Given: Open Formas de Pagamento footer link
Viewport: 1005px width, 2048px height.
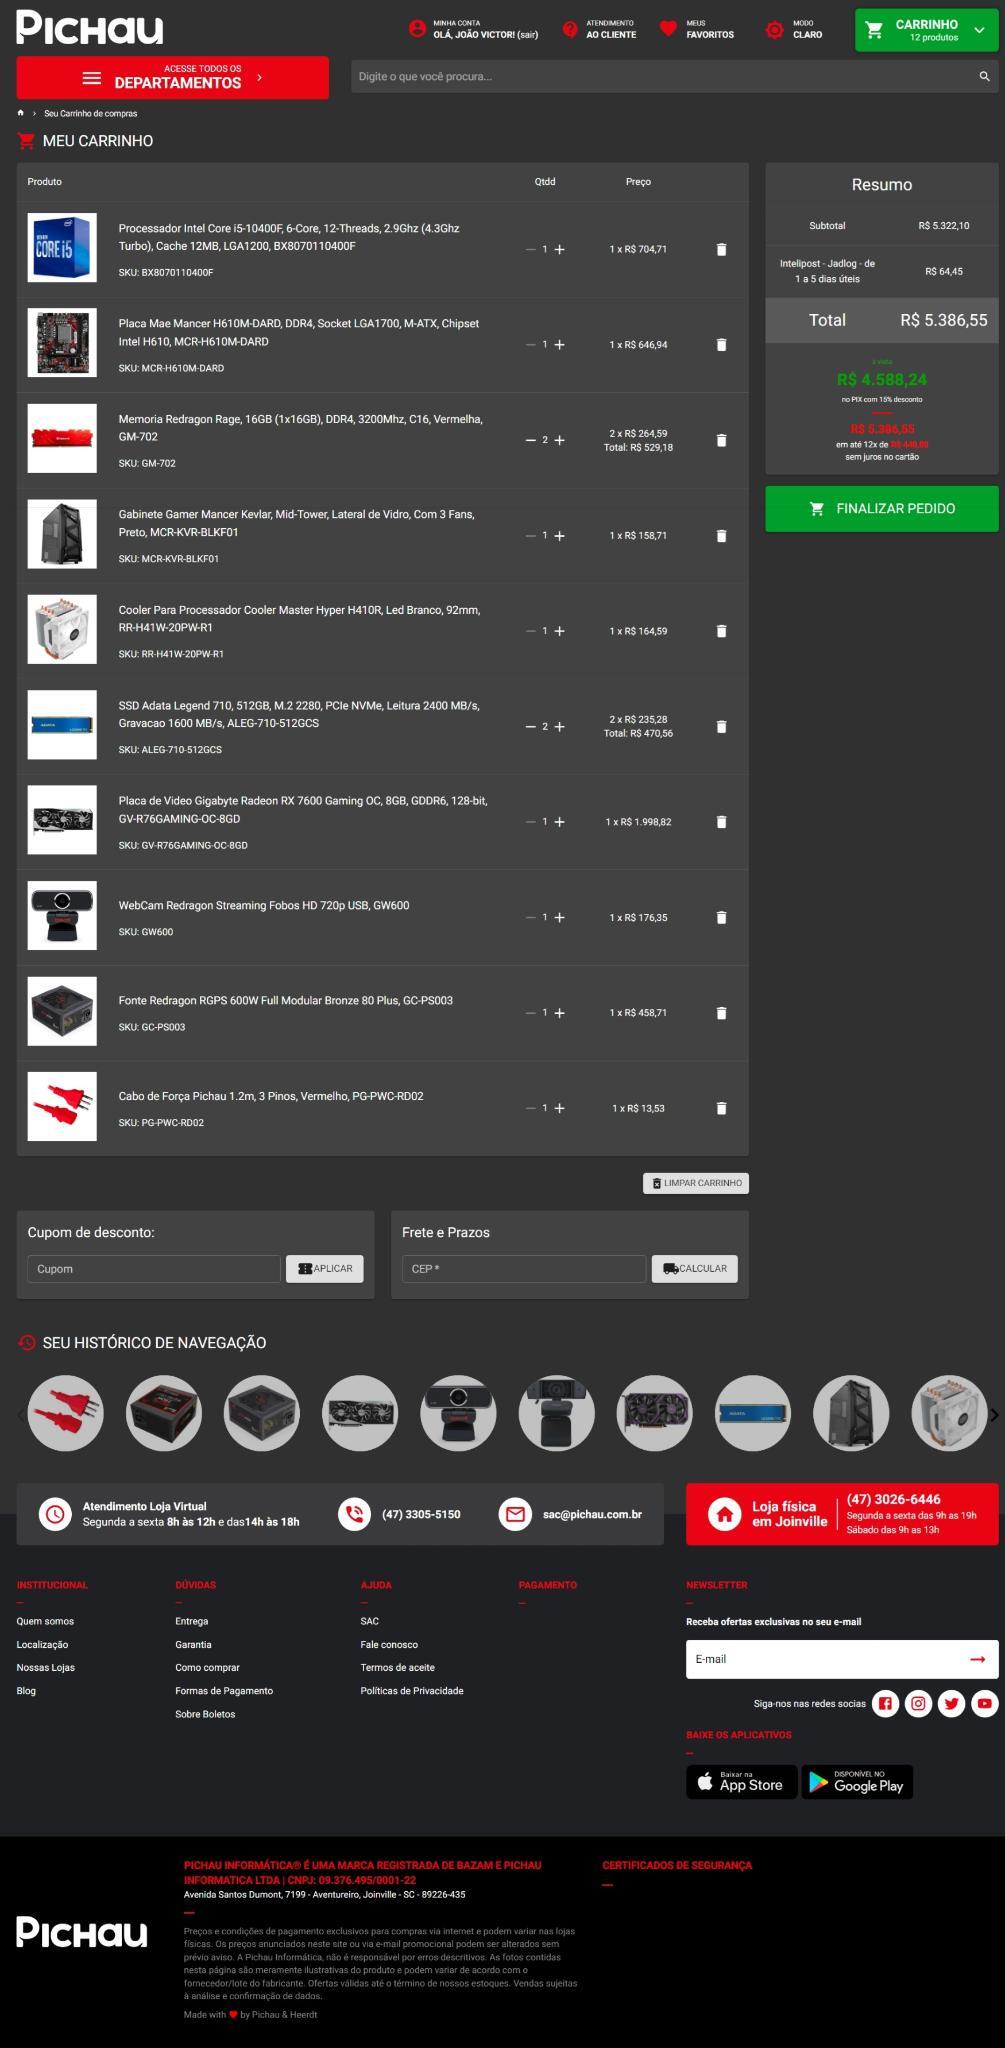Looking at the screenshot, I should [224, 1691].
